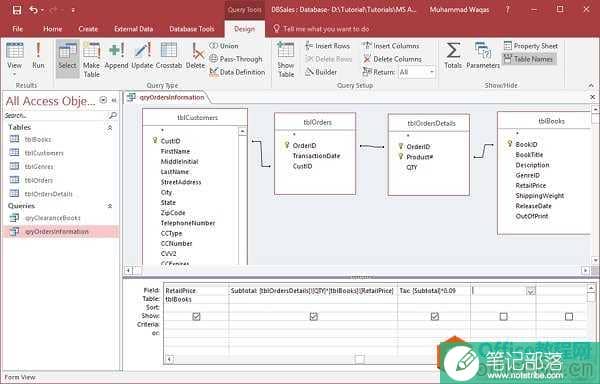
Task: Choose the Make Table query type
Action: 91,60
